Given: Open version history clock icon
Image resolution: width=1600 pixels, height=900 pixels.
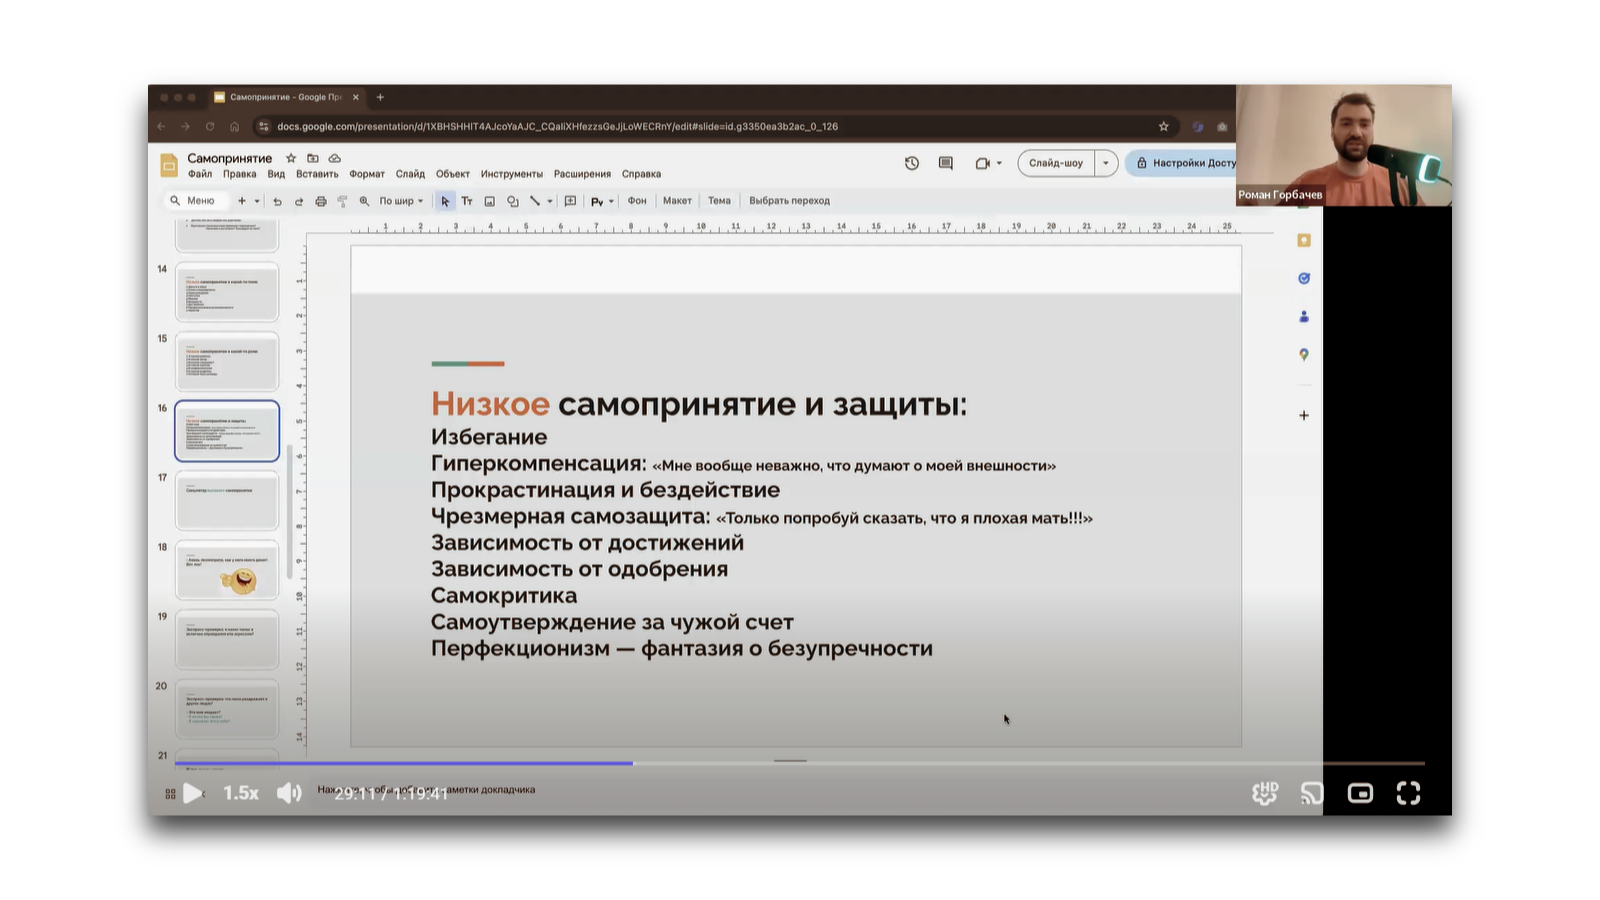Looking at the screenshot, I should pos(911,163).
